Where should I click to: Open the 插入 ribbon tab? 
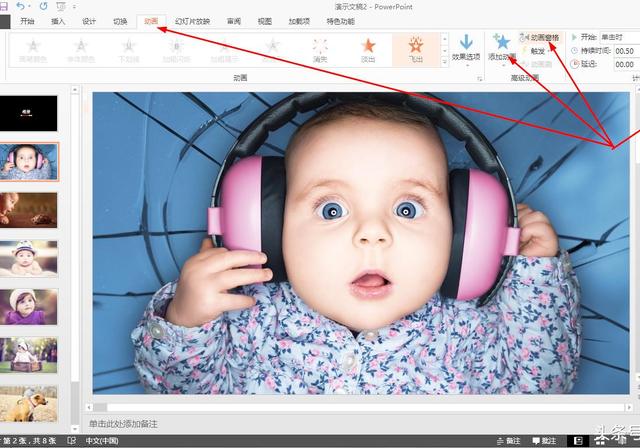pyautogui.click(x=58, y=21)
